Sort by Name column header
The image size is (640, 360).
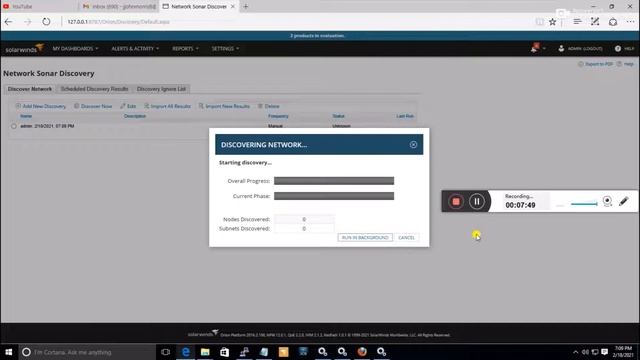[26, 116]
